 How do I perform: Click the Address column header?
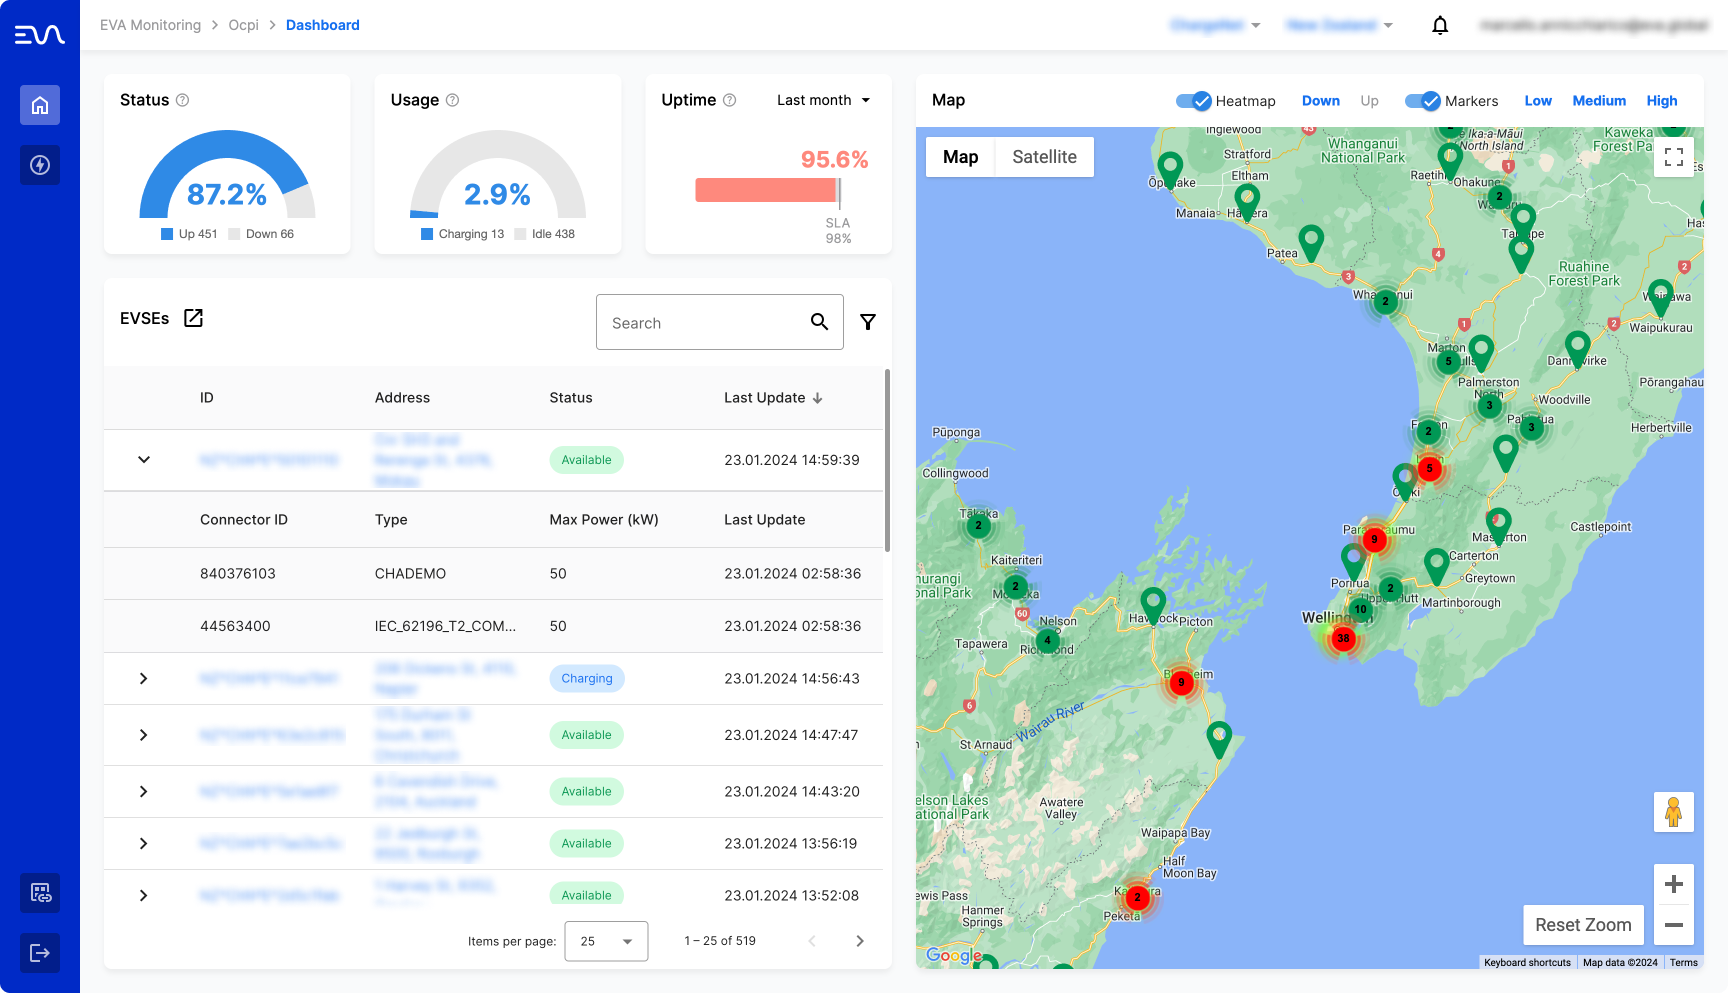click(x=402, y=398)
